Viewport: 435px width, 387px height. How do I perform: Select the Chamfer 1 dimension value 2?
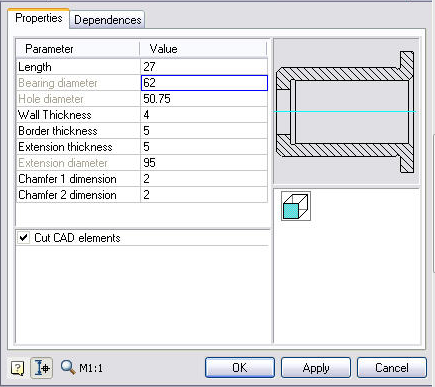pos(204,179)
